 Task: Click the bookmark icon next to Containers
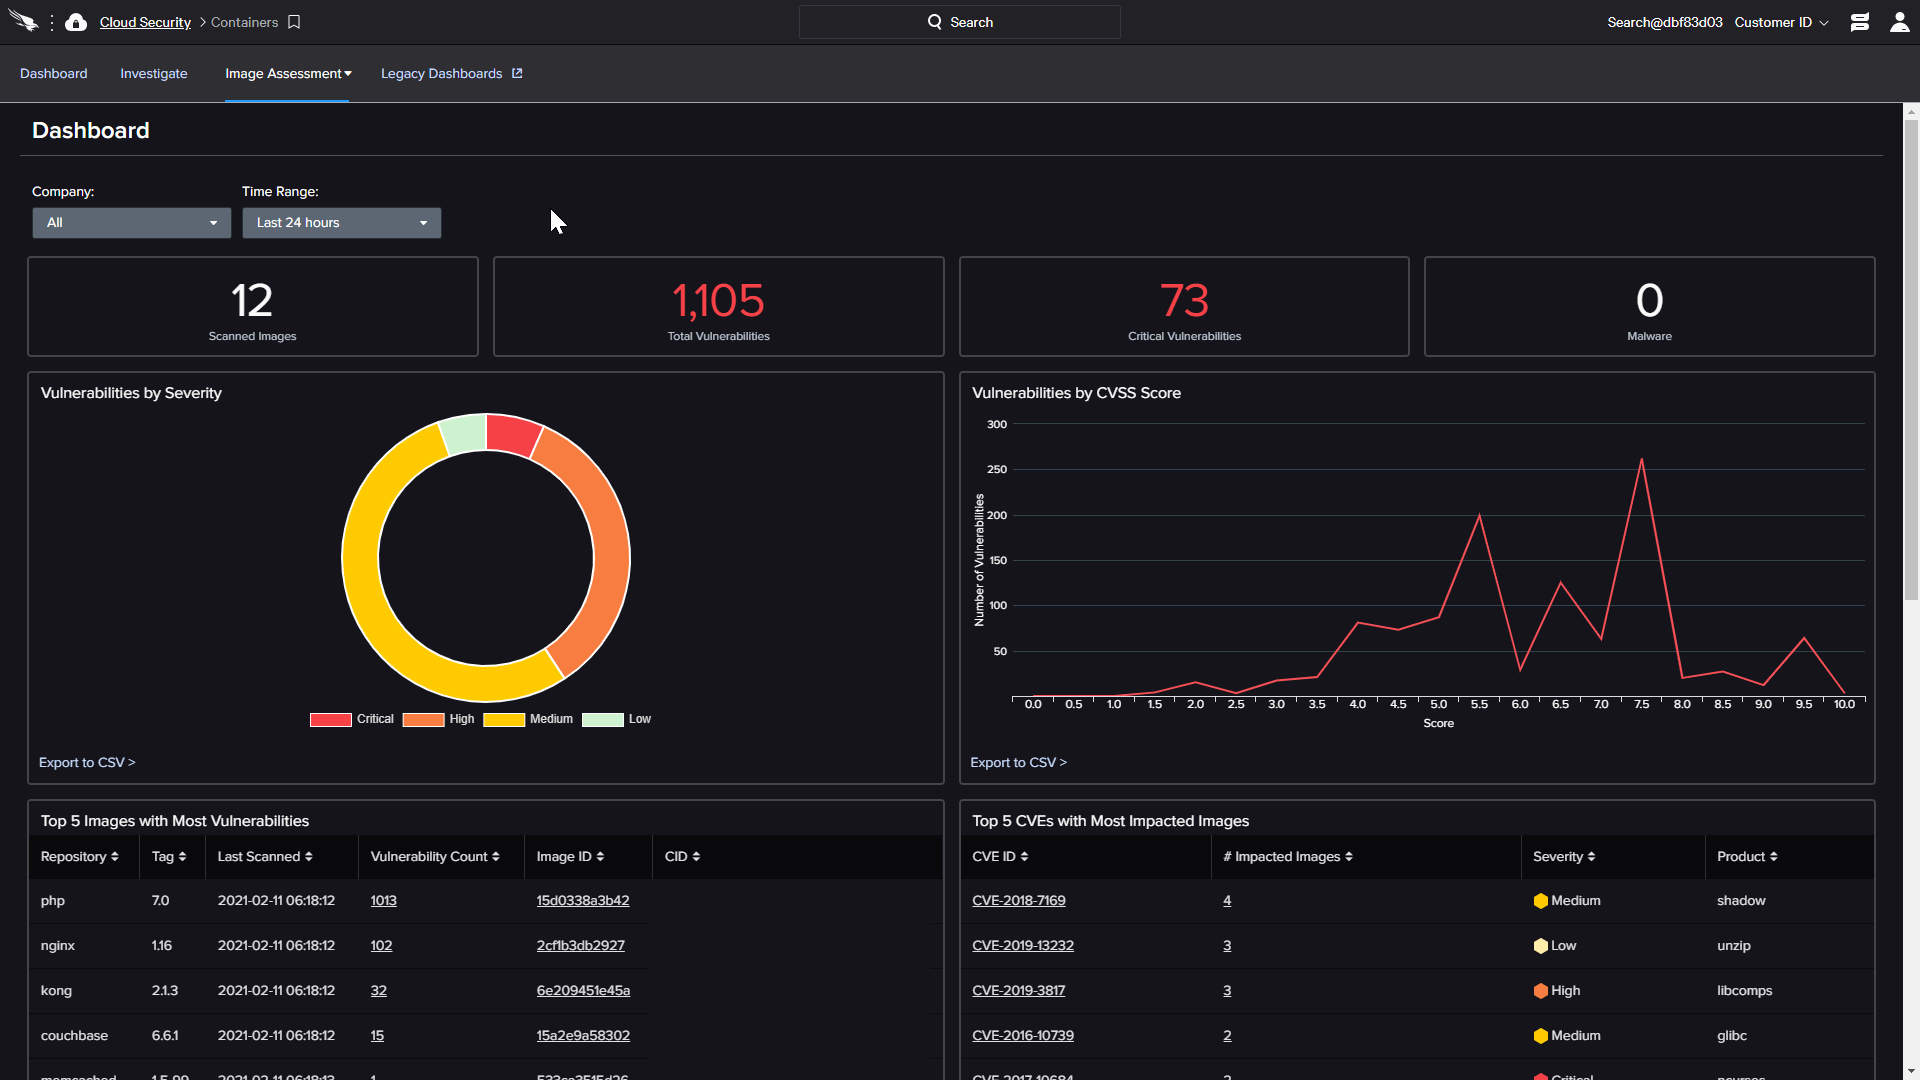coord(297,22)
